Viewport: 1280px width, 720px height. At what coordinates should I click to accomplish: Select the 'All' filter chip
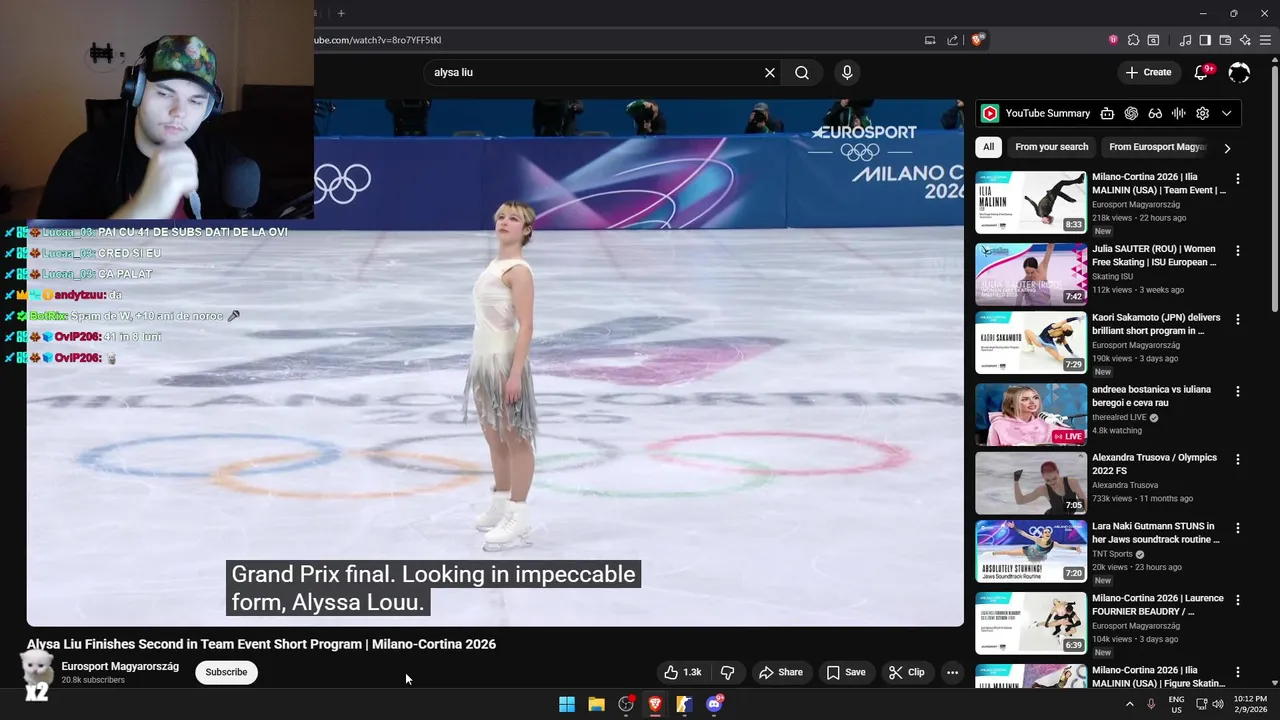[988, 147]
